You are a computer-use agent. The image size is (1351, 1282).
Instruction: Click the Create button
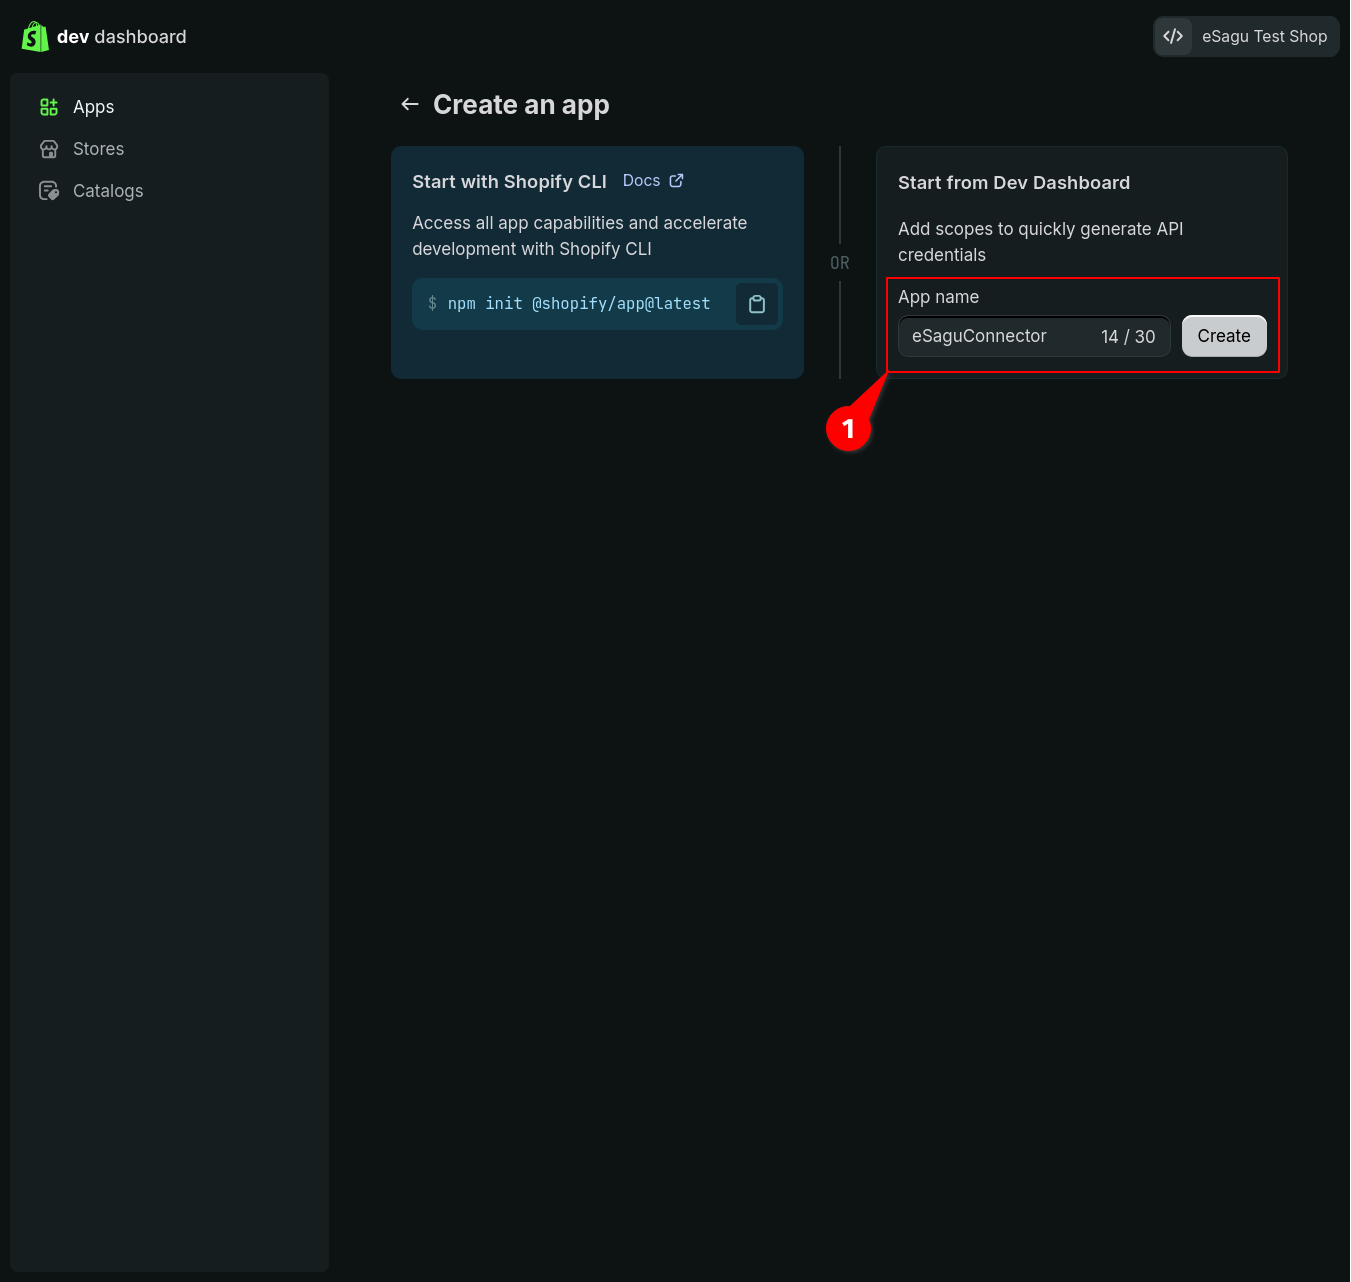[x=1224, y=336]
